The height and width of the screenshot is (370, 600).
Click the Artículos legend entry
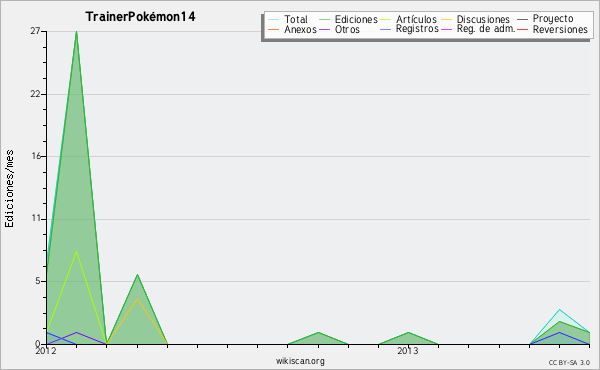coord(416,19)
